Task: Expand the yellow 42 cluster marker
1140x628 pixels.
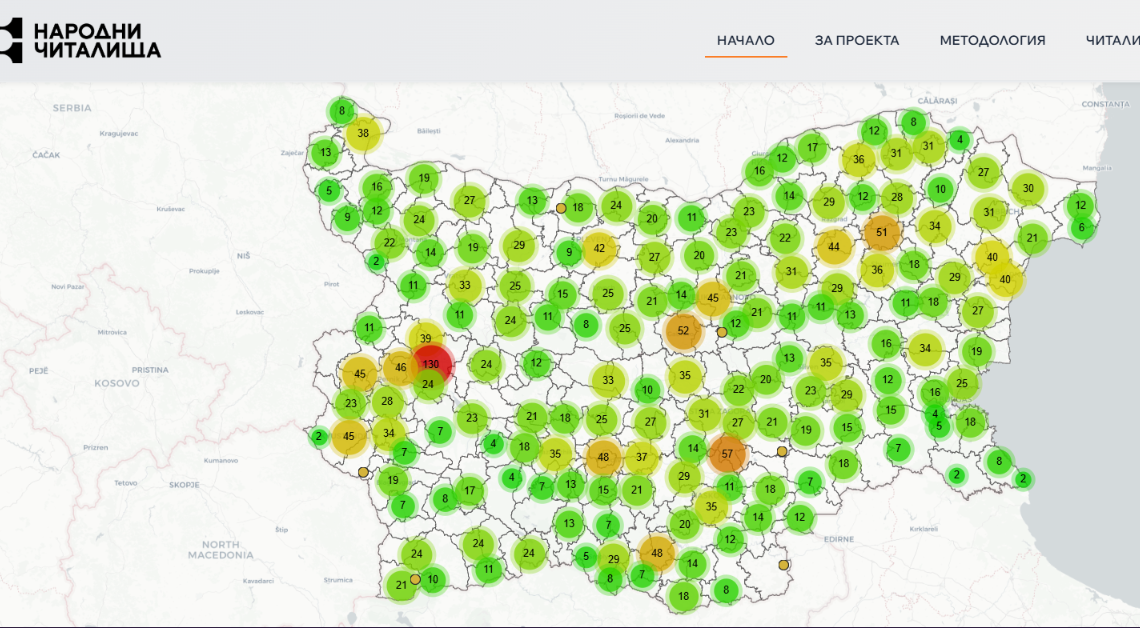Action: click(x=599, y=249)
